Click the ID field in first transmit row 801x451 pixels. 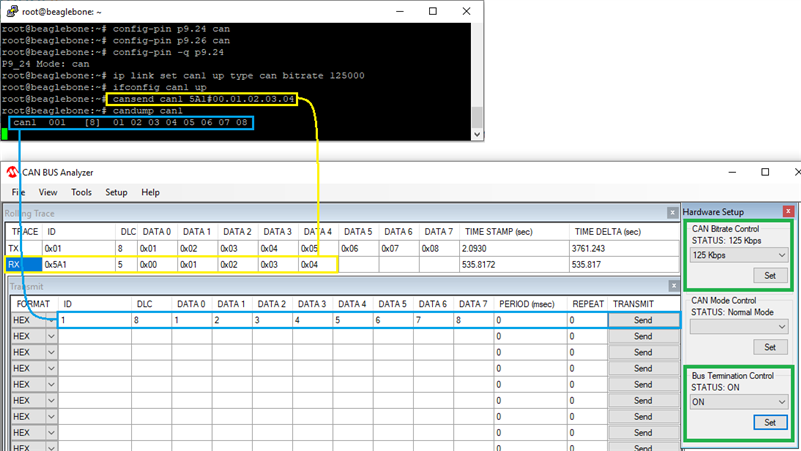[95, 320]
